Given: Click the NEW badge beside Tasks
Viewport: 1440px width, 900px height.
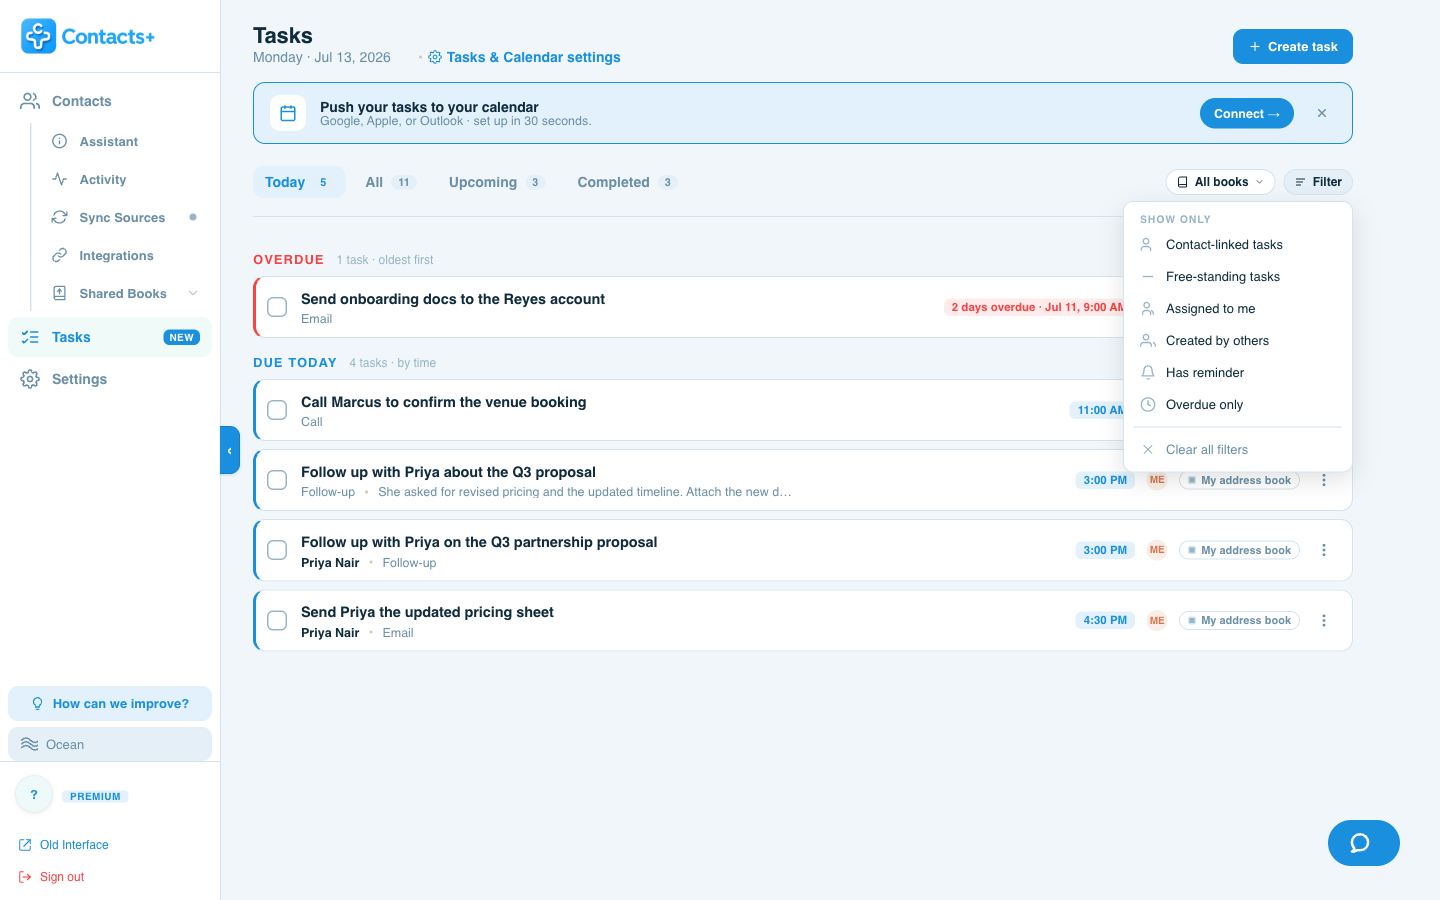Looking at the screenshot, I should (182, 338).
